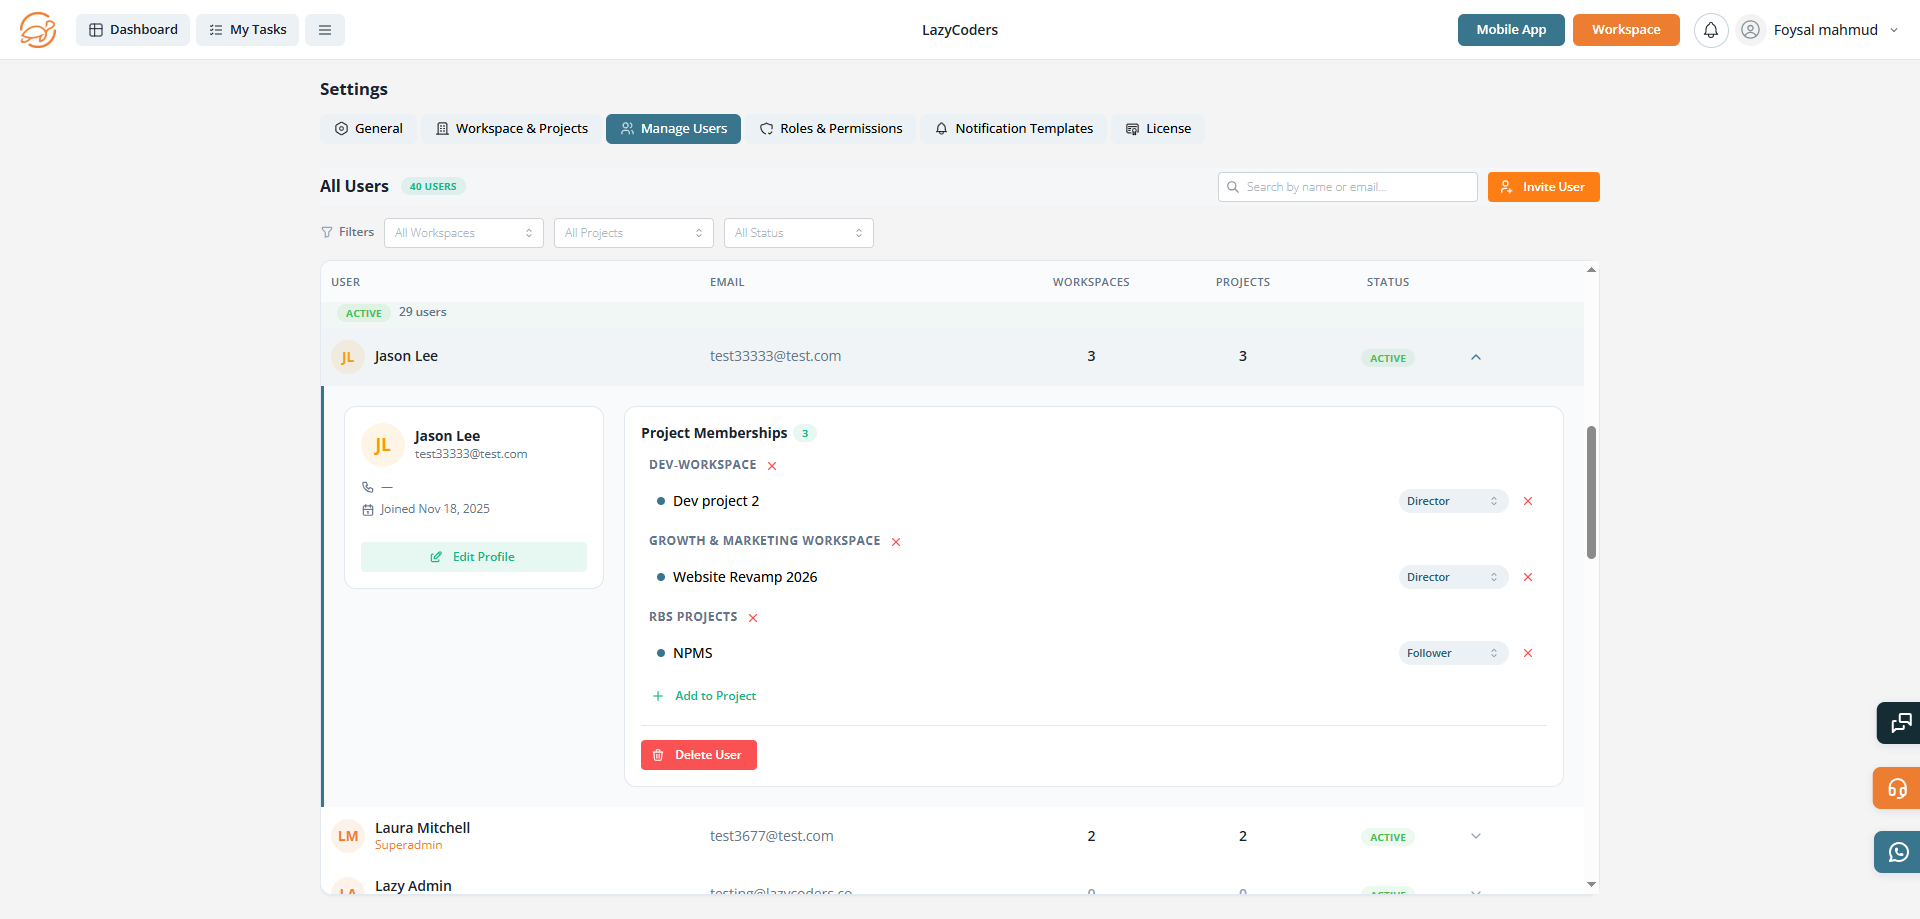Image resolution: width=1920 pixels, height=919 pixels.
Task: Expand Laura Mitchell's user details
Action: [x=1475, y=836]
